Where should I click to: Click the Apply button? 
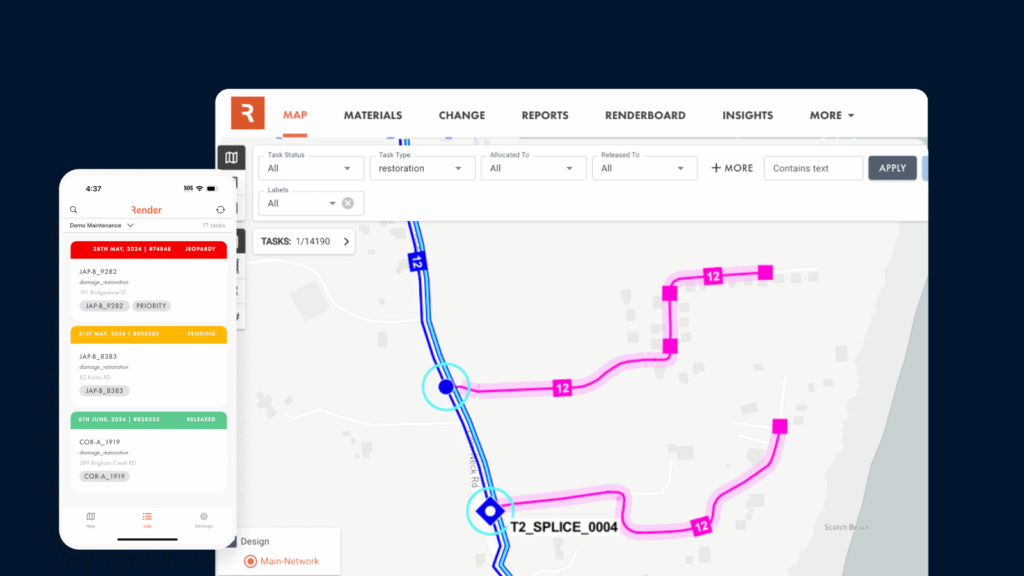(892, 168)
